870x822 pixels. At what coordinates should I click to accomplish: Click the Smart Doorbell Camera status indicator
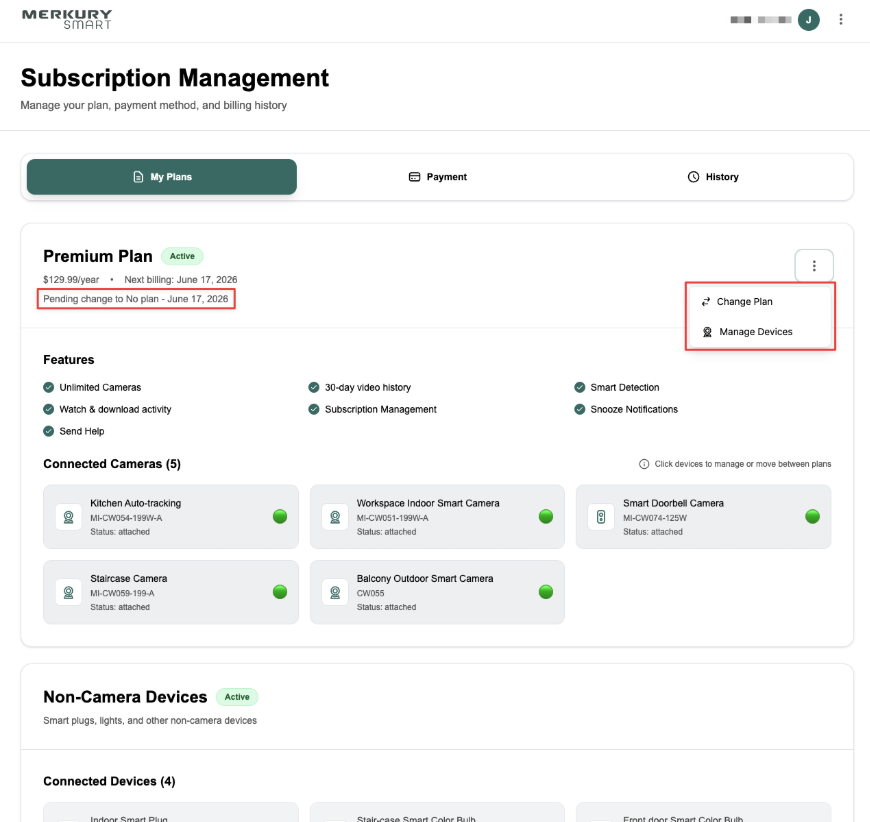pyautogui.click(x=812, y=517)
